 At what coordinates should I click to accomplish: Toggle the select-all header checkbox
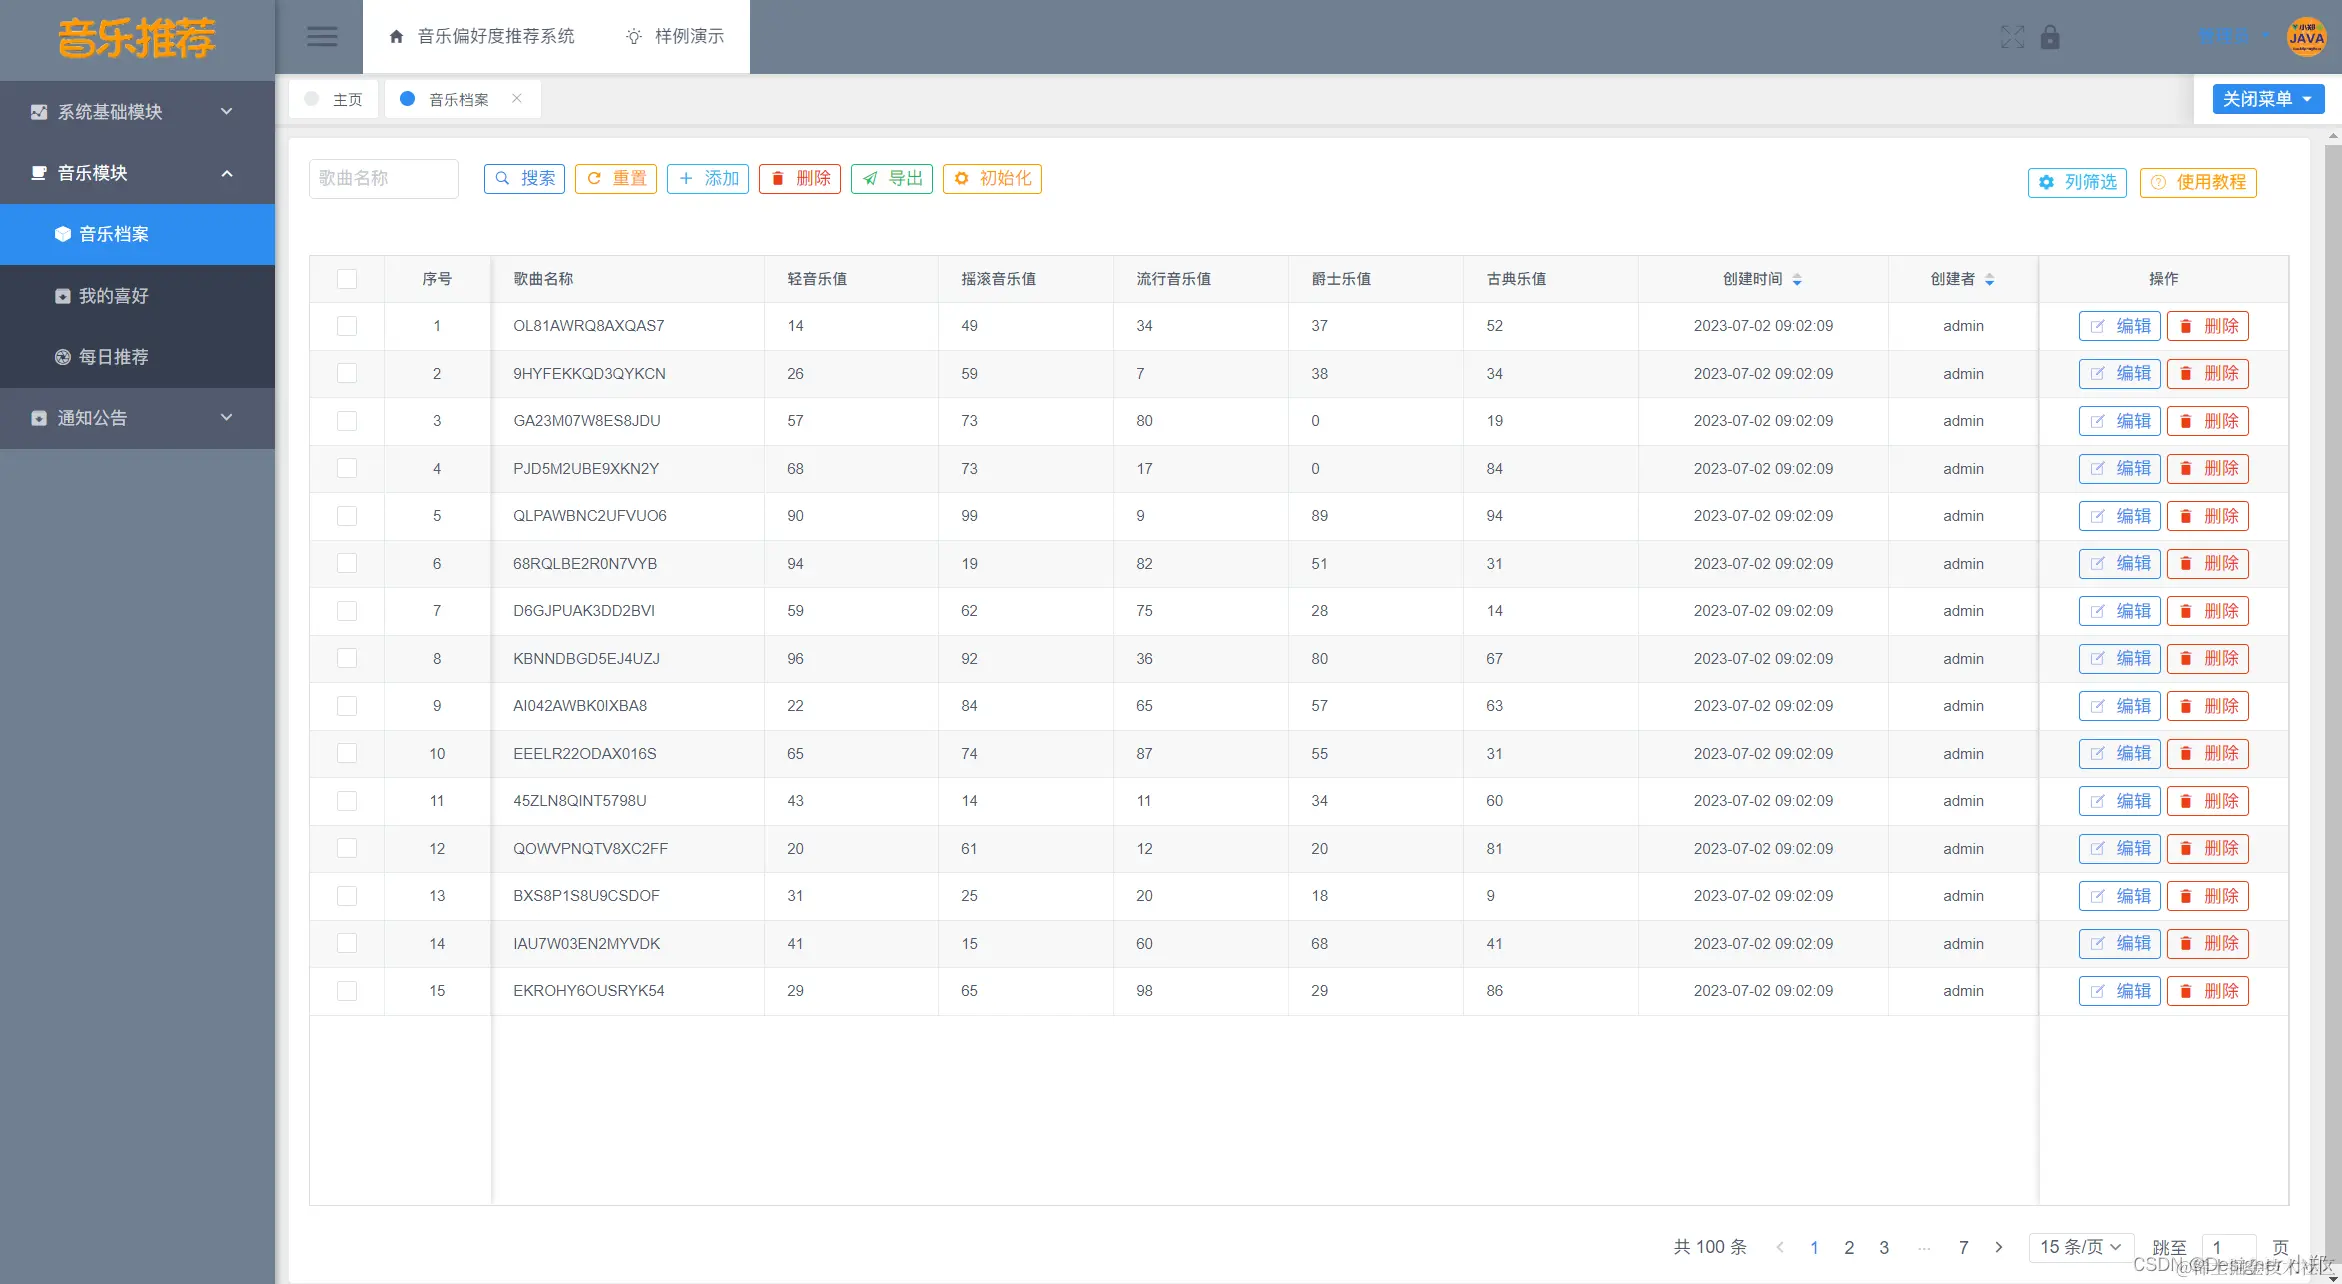[x=347, y=279]
